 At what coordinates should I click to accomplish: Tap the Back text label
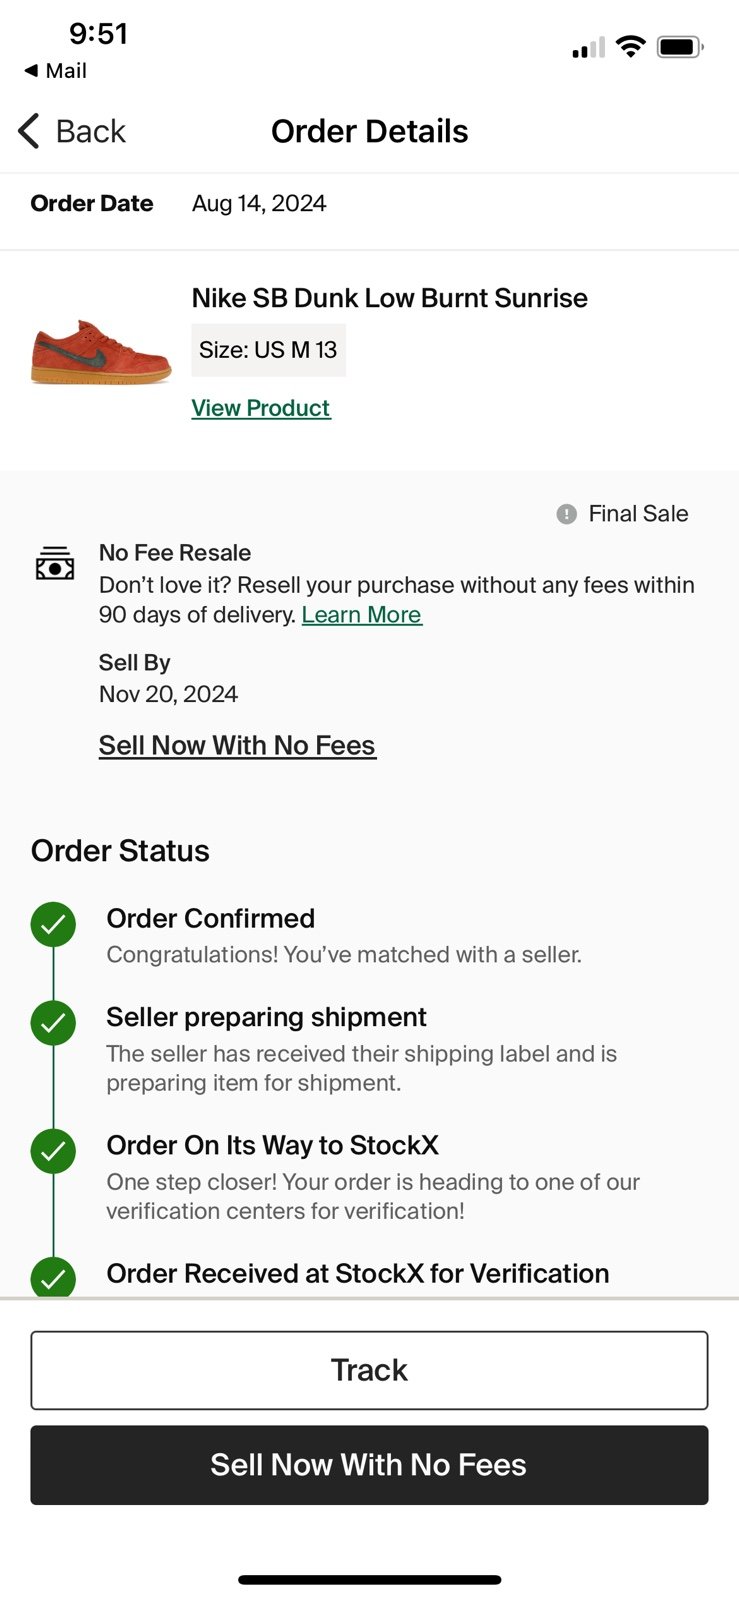(91, 131)
